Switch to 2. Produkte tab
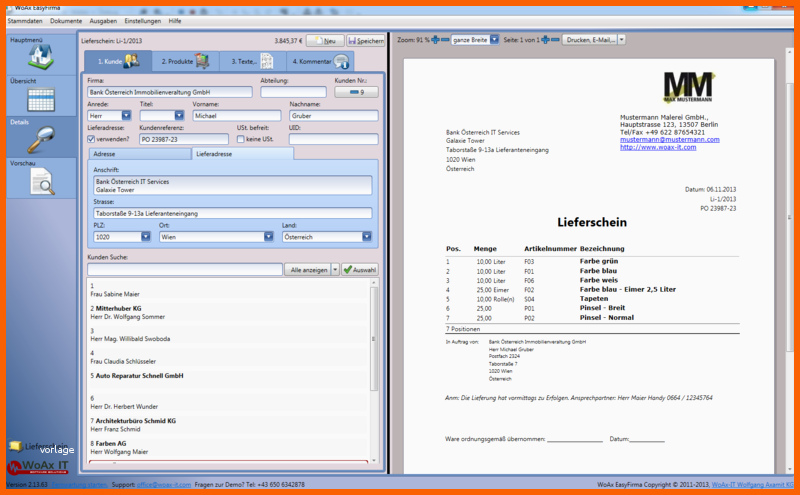The height and width of the screenshot is (495, 800). coord(186,61)
